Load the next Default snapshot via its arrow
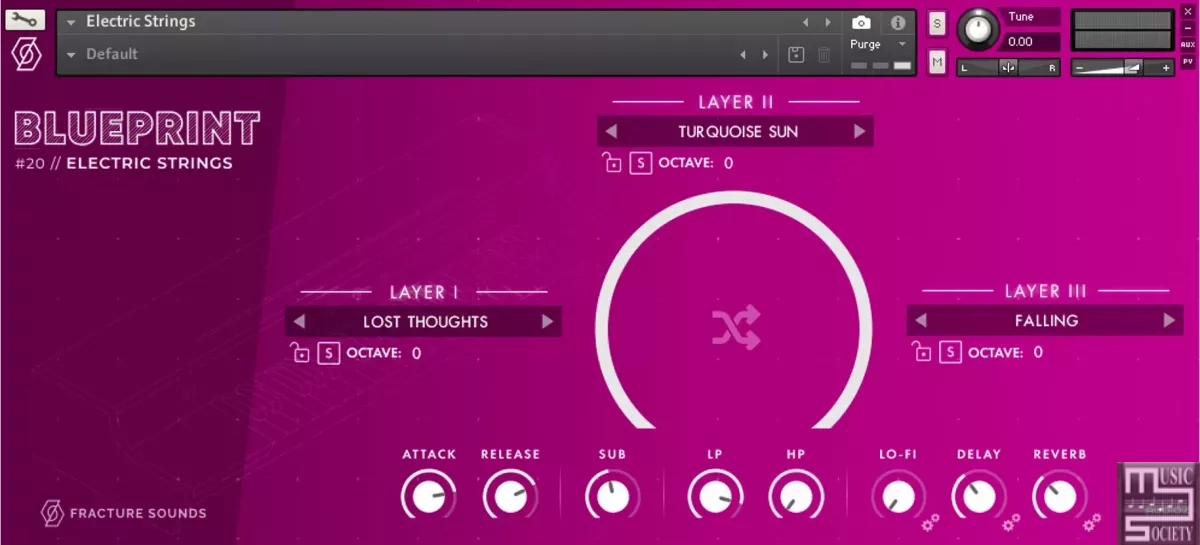The height and width of the screenshot is (545, 1200). pyautogui.click(x=766, y=55)
